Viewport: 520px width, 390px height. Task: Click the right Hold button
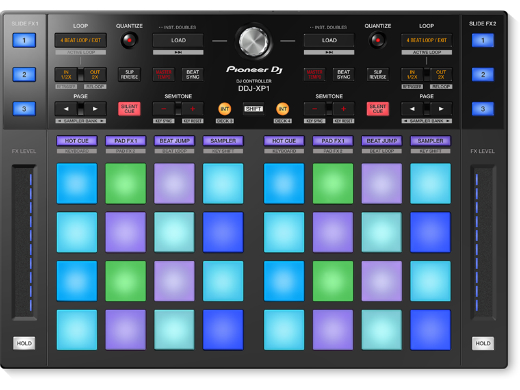[483, 343]
